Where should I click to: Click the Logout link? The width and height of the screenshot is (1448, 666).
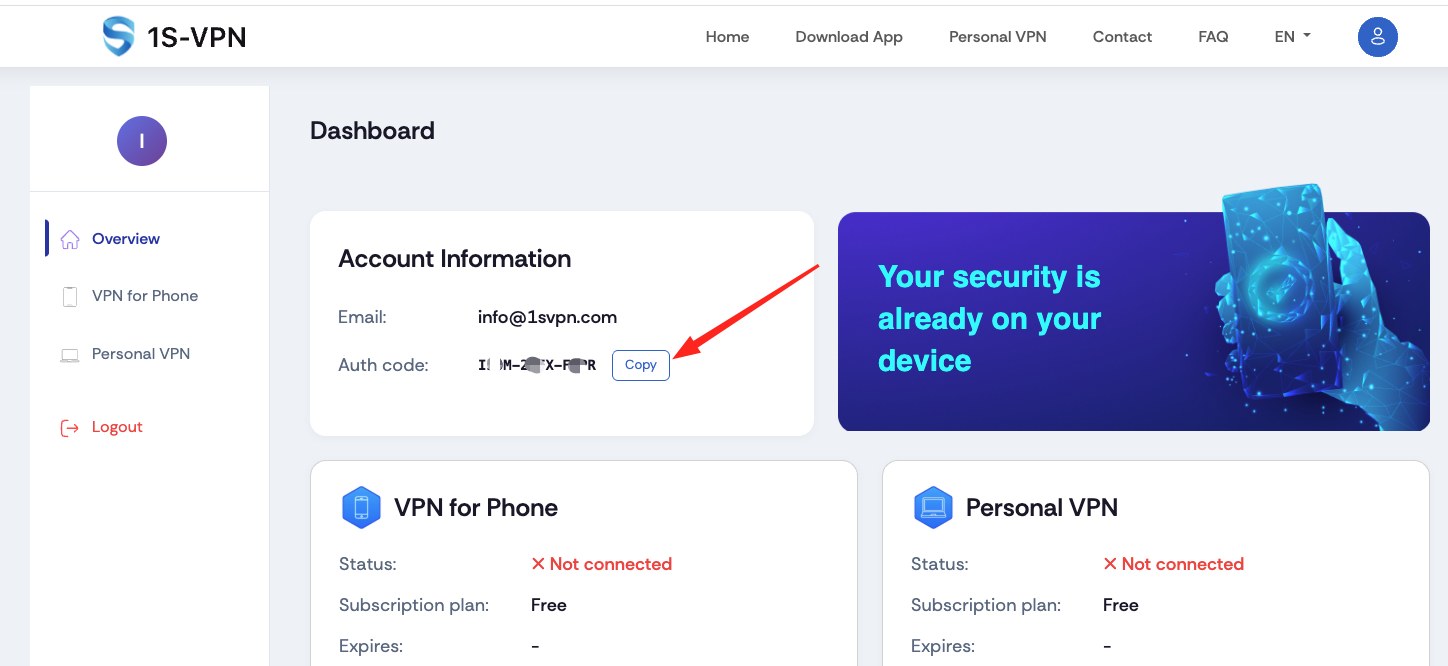point(117,427)
